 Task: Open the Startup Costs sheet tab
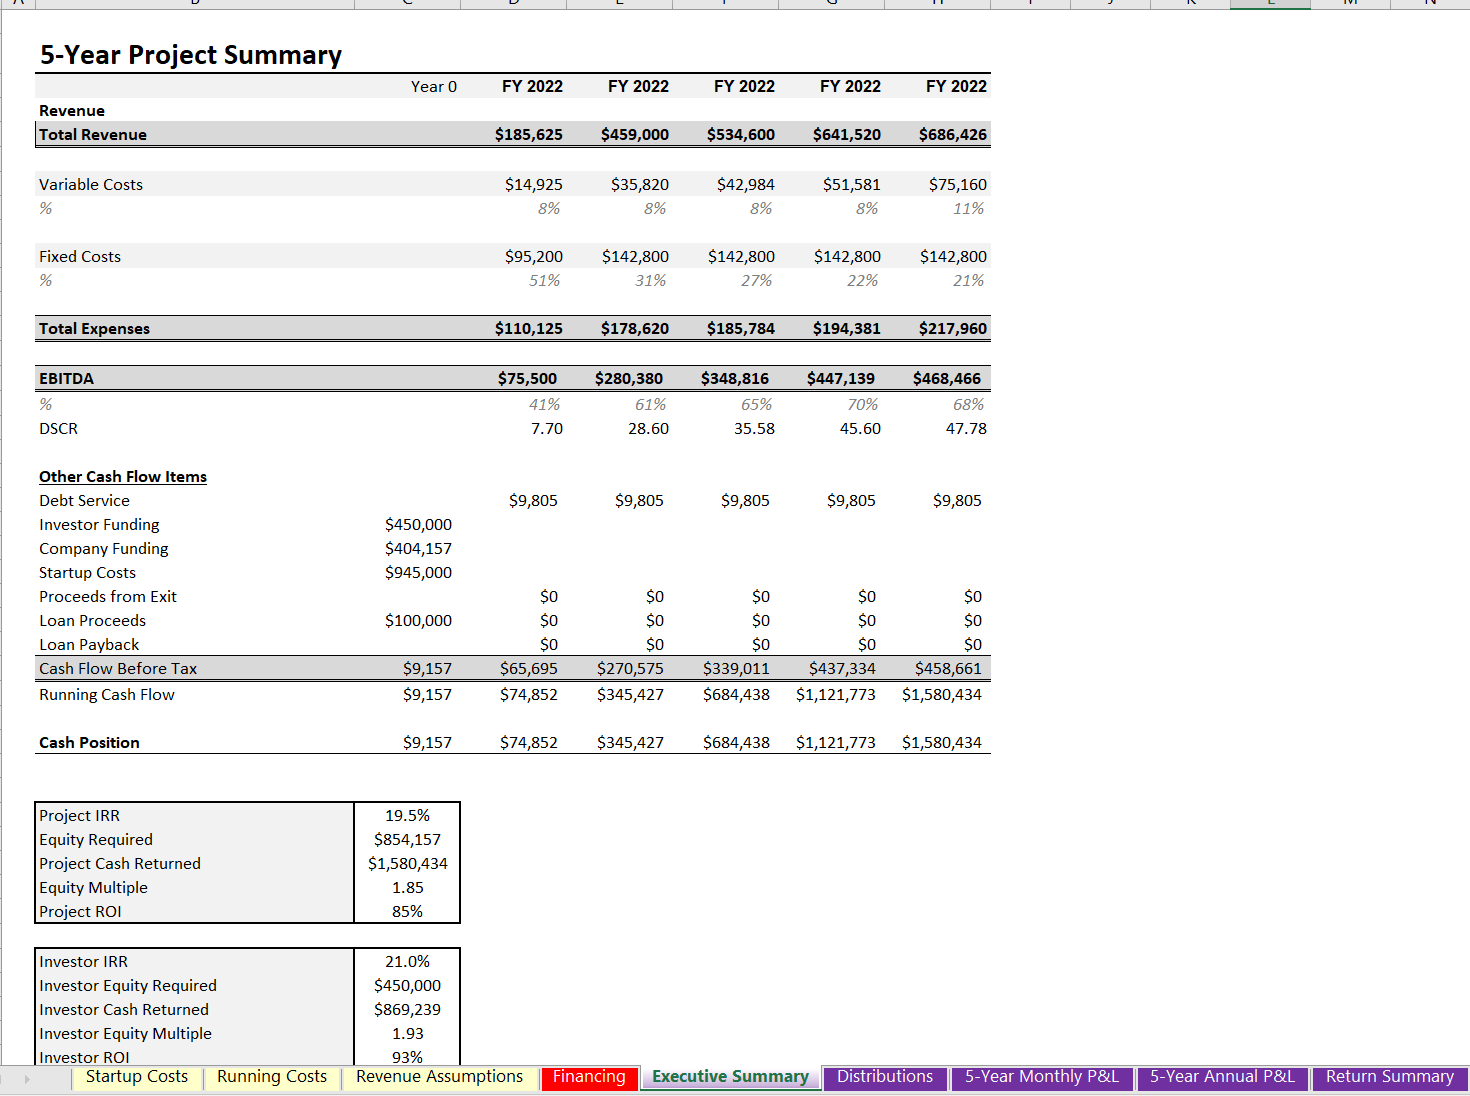[x=137, y=1077]
